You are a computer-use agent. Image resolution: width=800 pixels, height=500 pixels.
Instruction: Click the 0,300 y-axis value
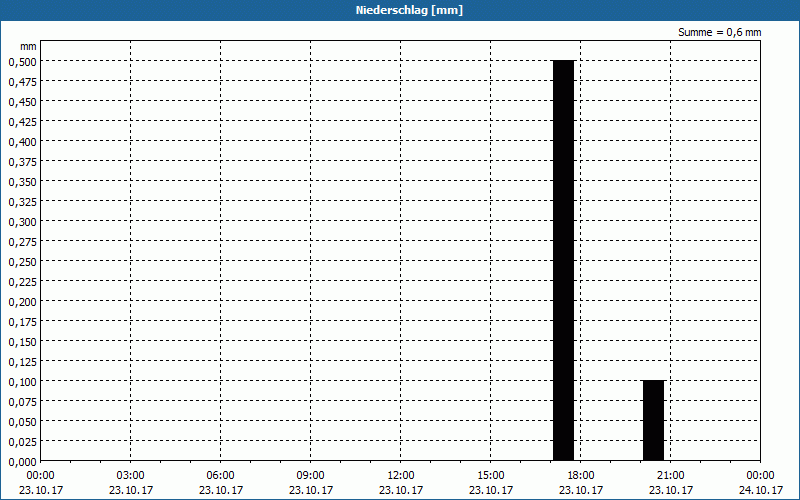[22, 221]
